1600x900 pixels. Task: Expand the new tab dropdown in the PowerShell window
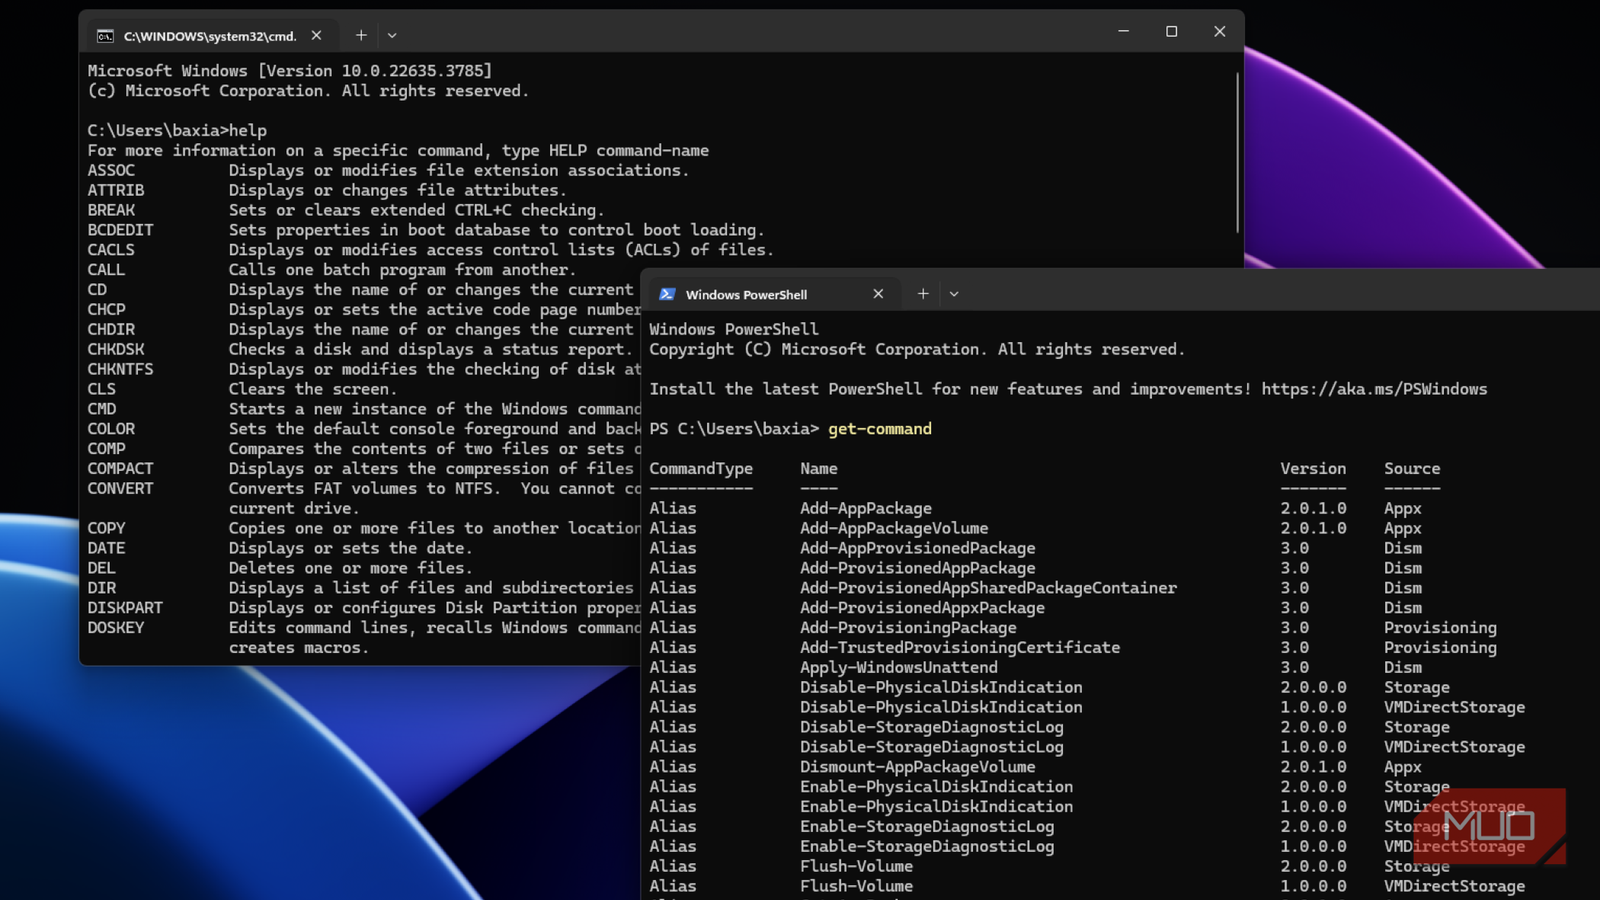pyautogui.click(x=954, y=293)
